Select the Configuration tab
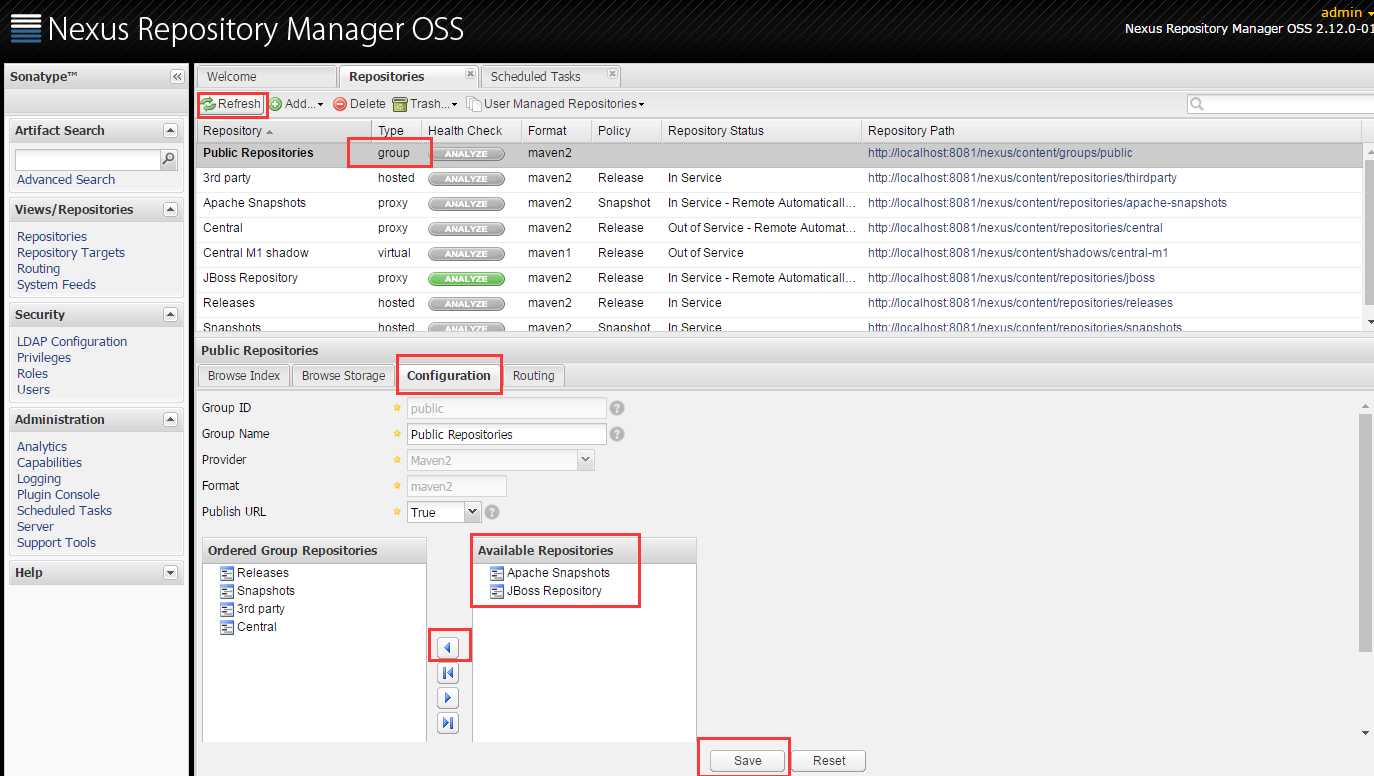This screenshot has height=776, width=1374. point(449,376)
